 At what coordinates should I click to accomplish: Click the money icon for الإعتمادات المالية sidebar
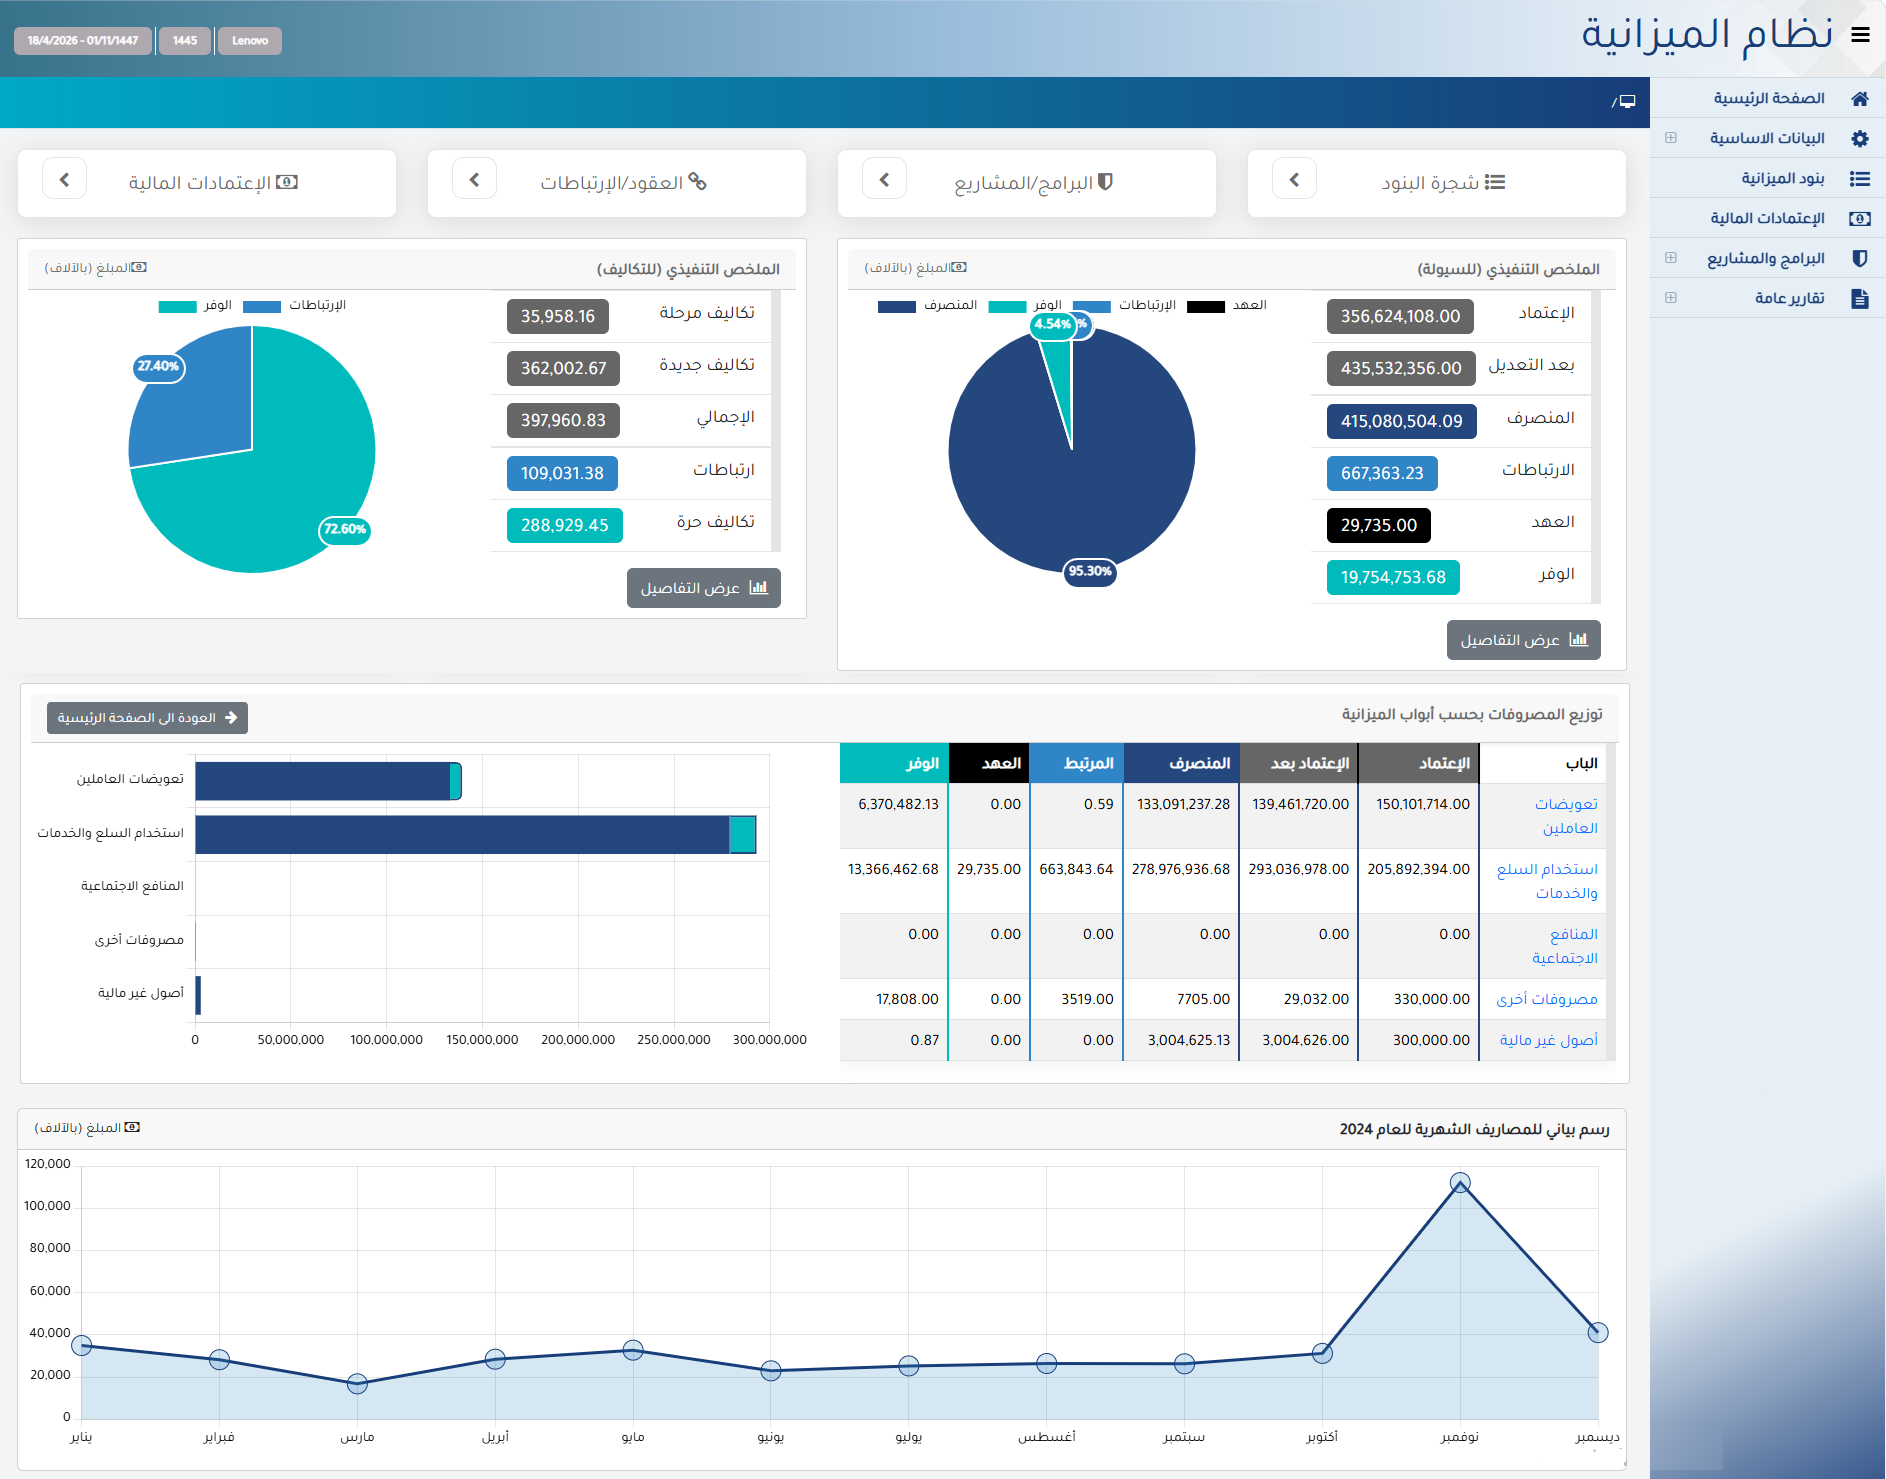[x=1860, y=218]
